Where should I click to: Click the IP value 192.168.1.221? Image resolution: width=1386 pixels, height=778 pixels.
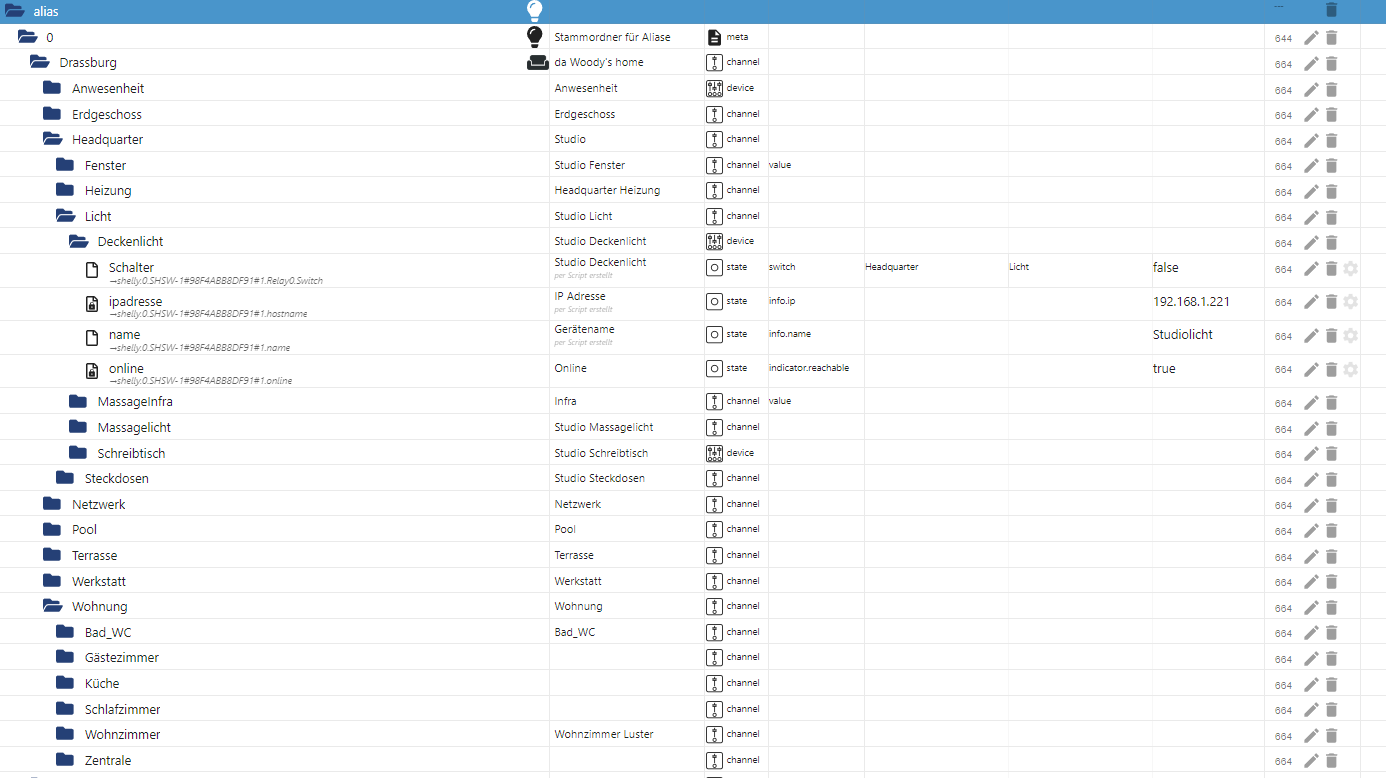tap(1191, 302)
